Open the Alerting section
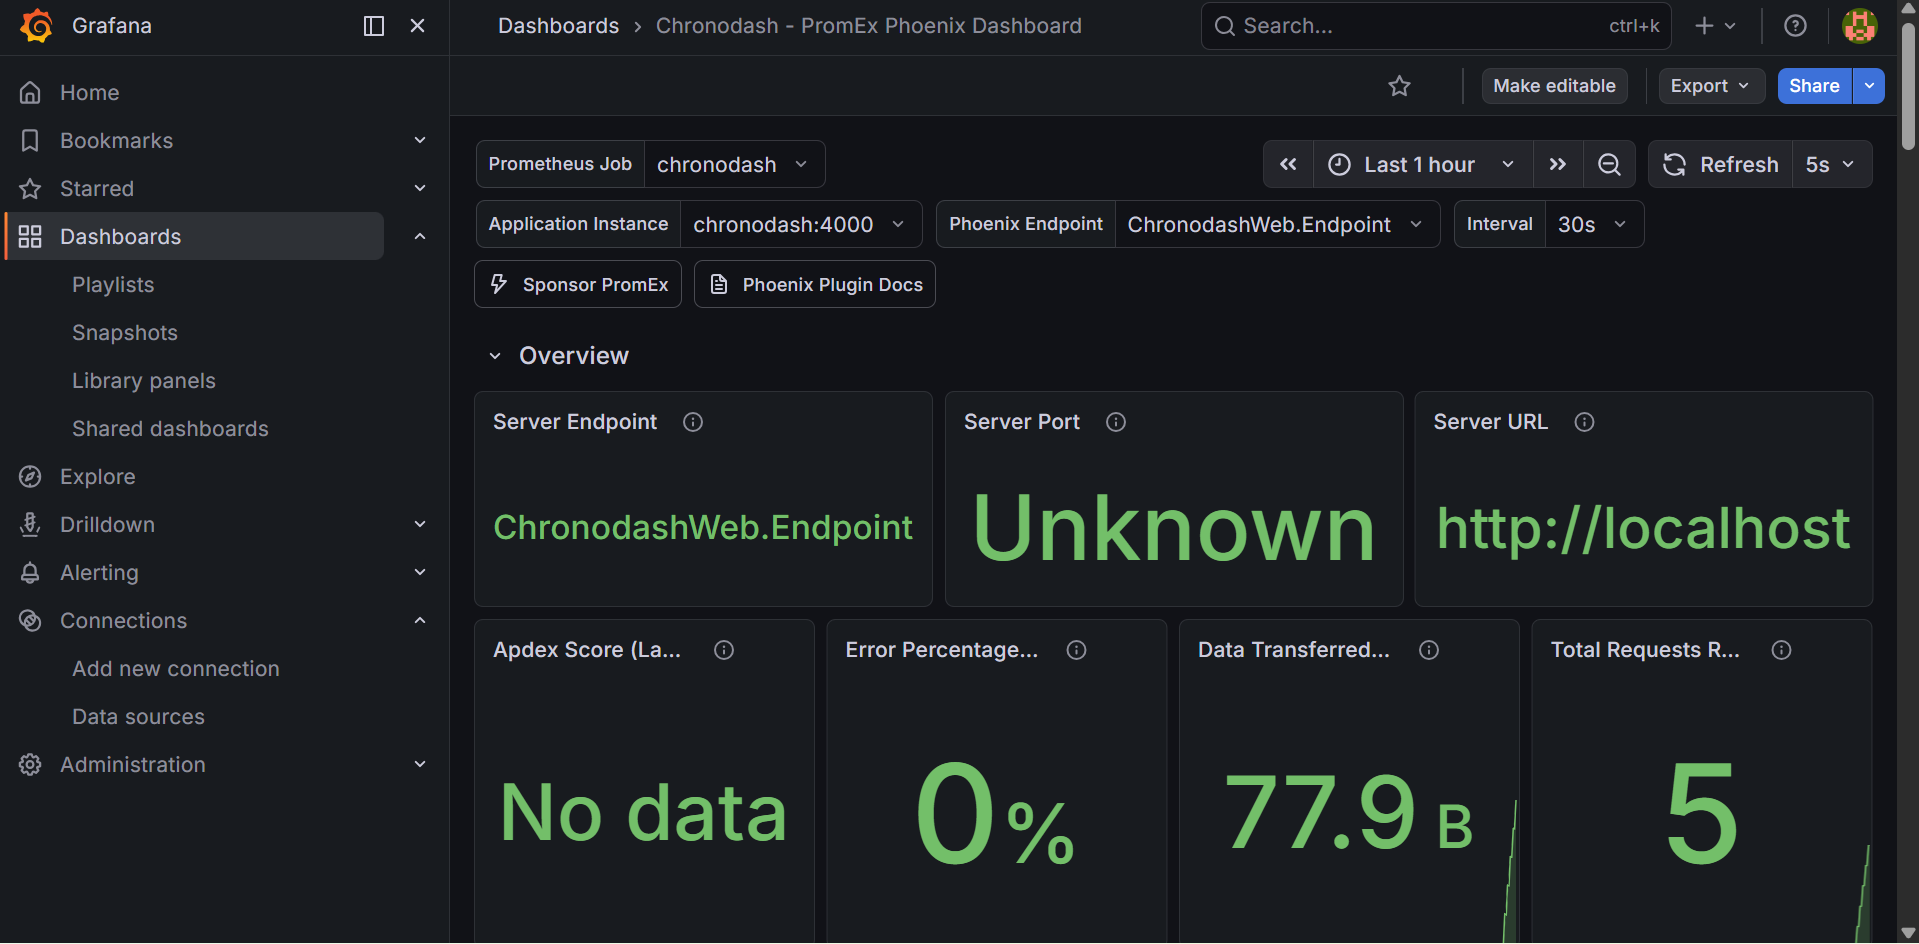This screenshot has width=1919, height=944. click(100, 573)
